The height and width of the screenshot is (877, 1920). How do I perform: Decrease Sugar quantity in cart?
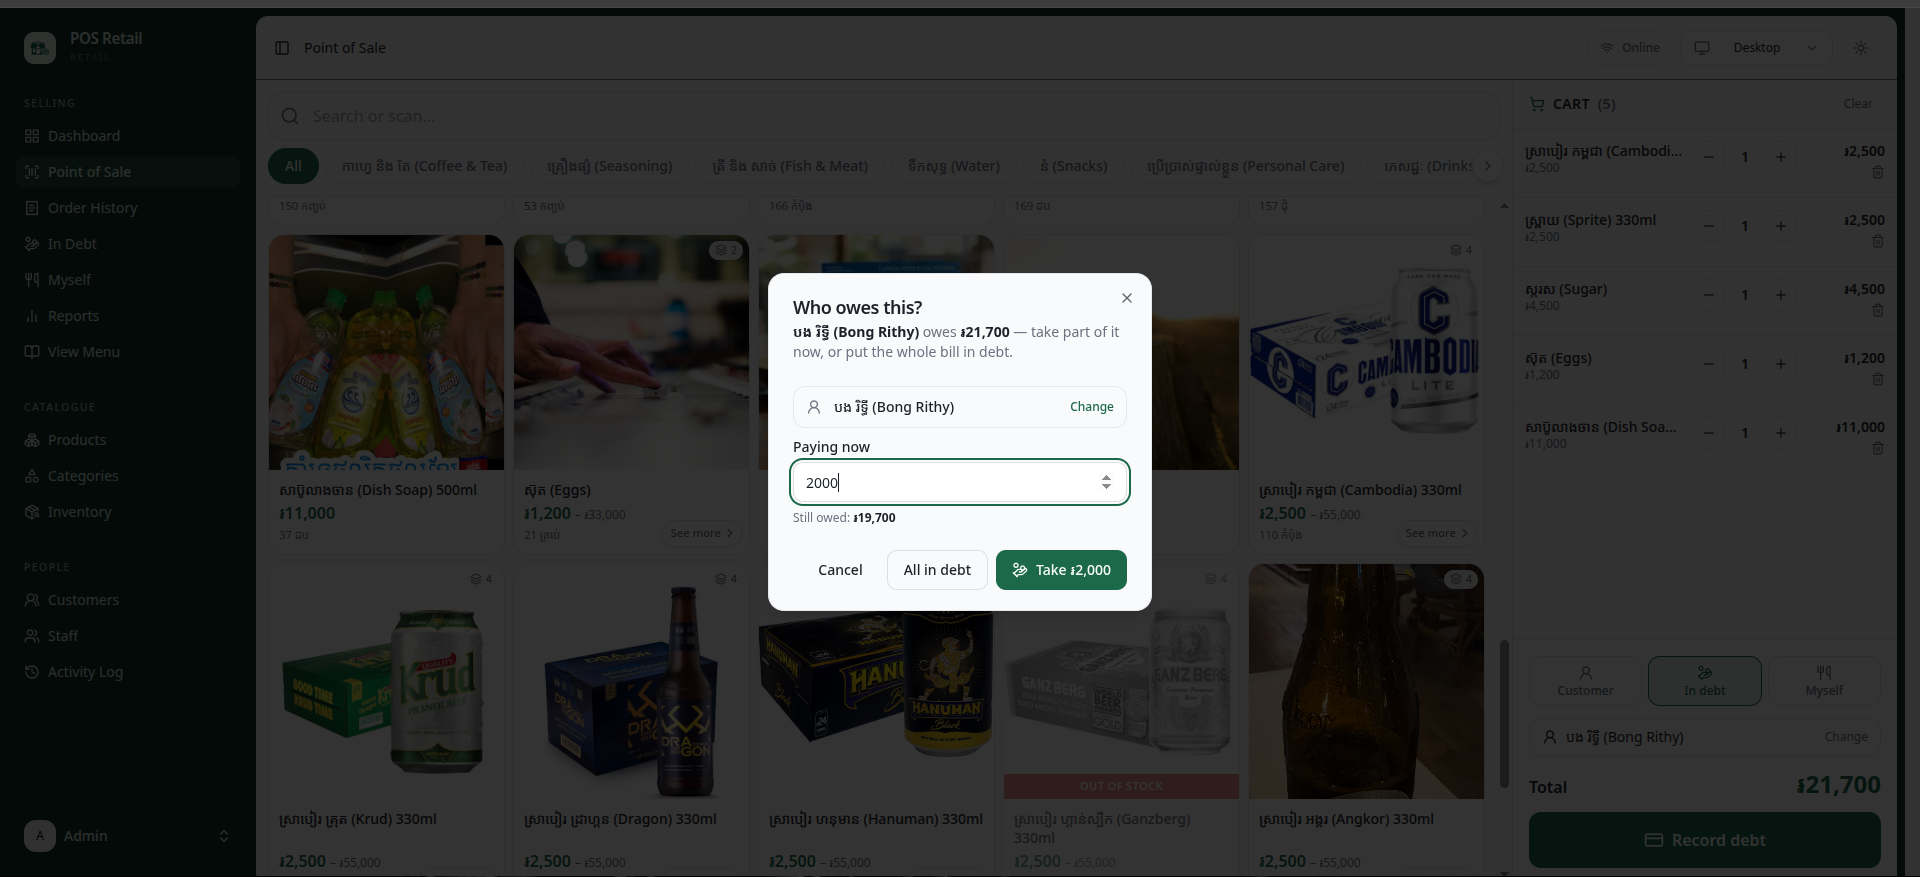pos(1709,295)
